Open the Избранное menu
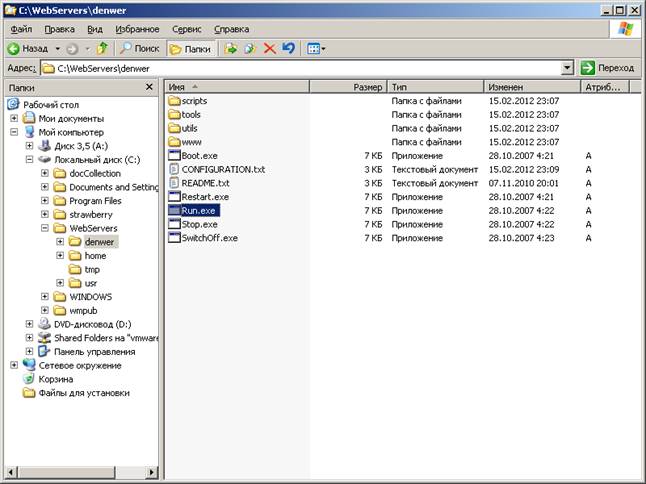This screenshot has height=484, width=646. [137, 29]
